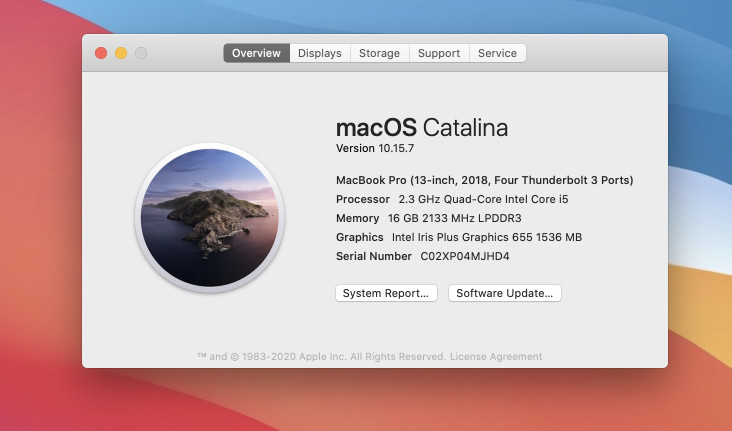Viewport: 732px width, 431px height.
Task: Go to the Support tab
Action: (439, 53)
